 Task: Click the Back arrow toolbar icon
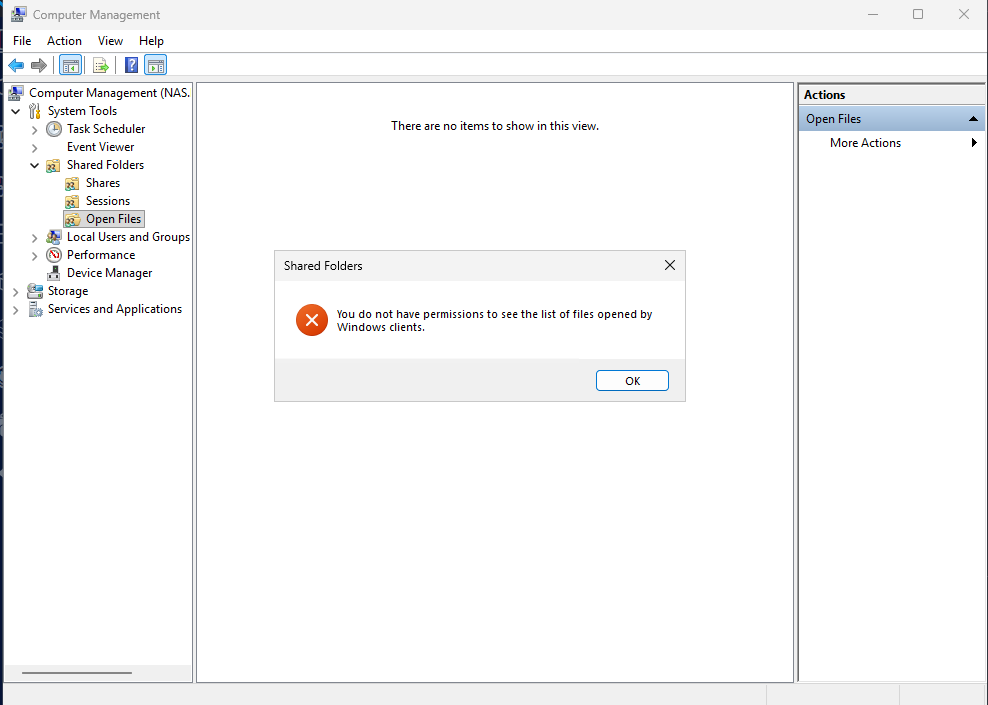tap(16, 66)
